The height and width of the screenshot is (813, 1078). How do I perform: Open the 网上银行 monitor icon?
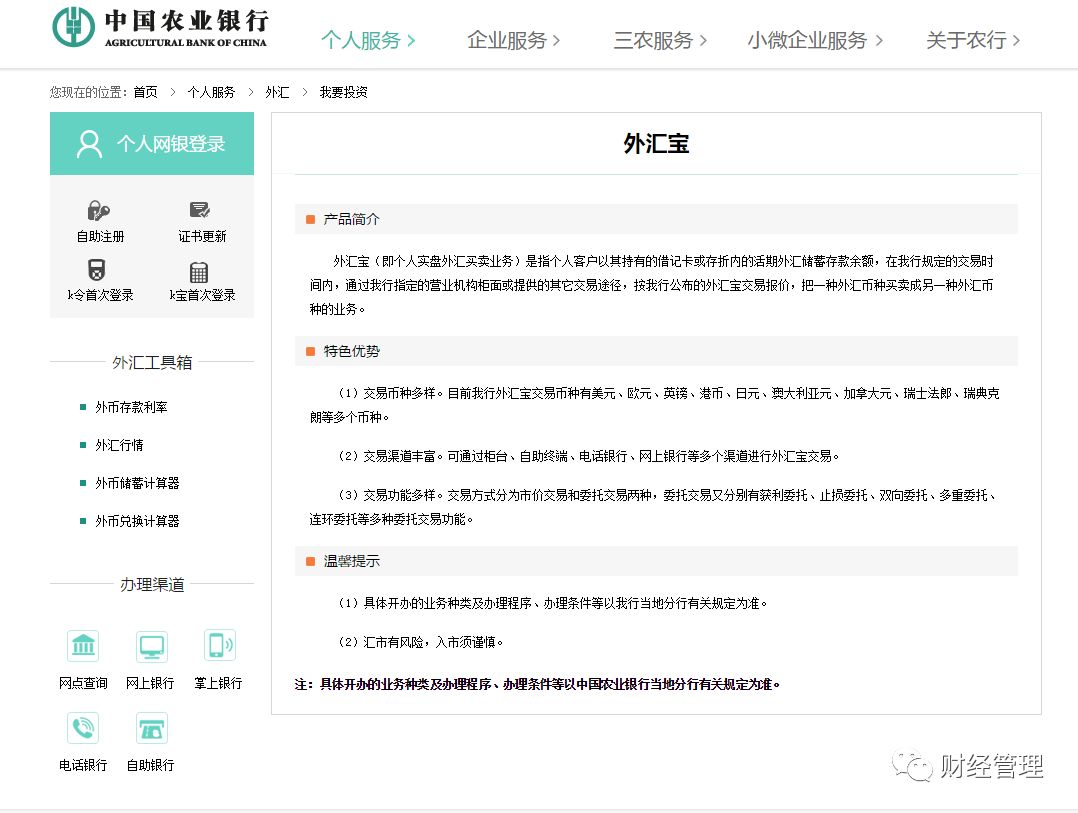click(x=151, y=646)
